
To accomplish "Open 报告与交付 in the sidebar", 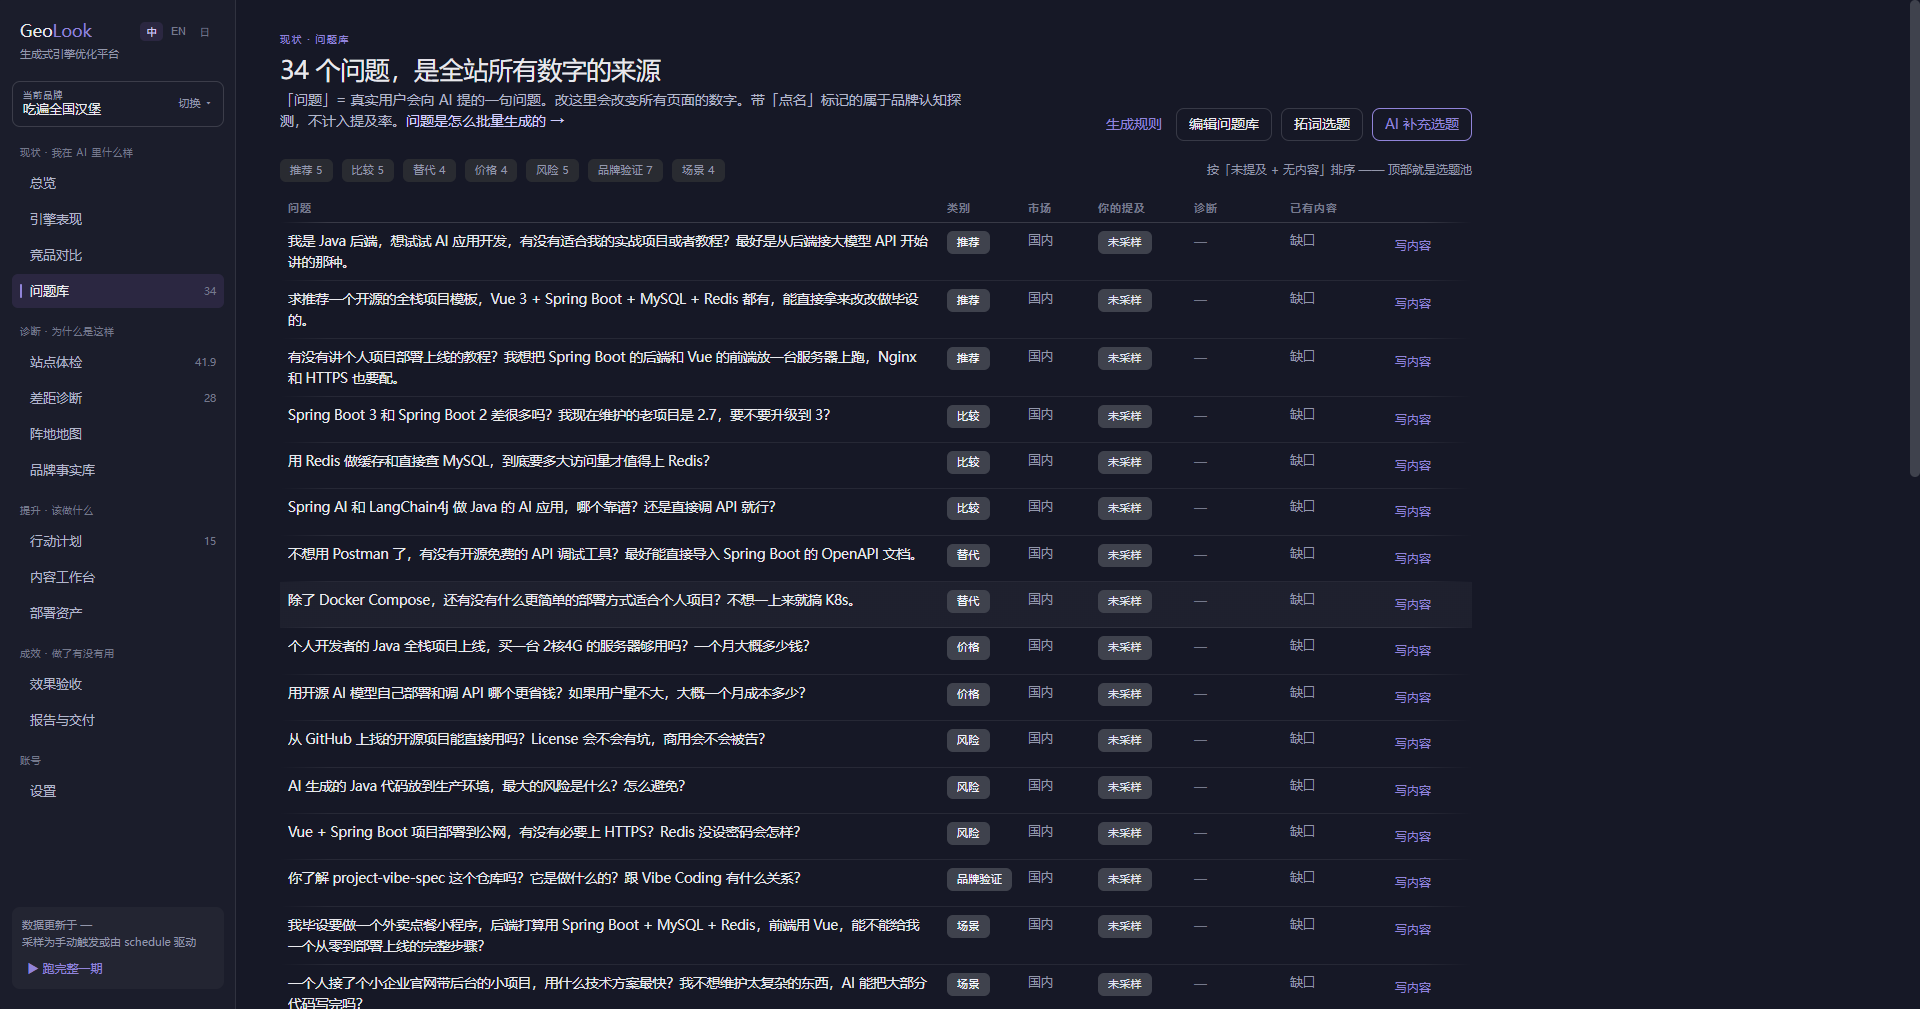I will point(118,720).
